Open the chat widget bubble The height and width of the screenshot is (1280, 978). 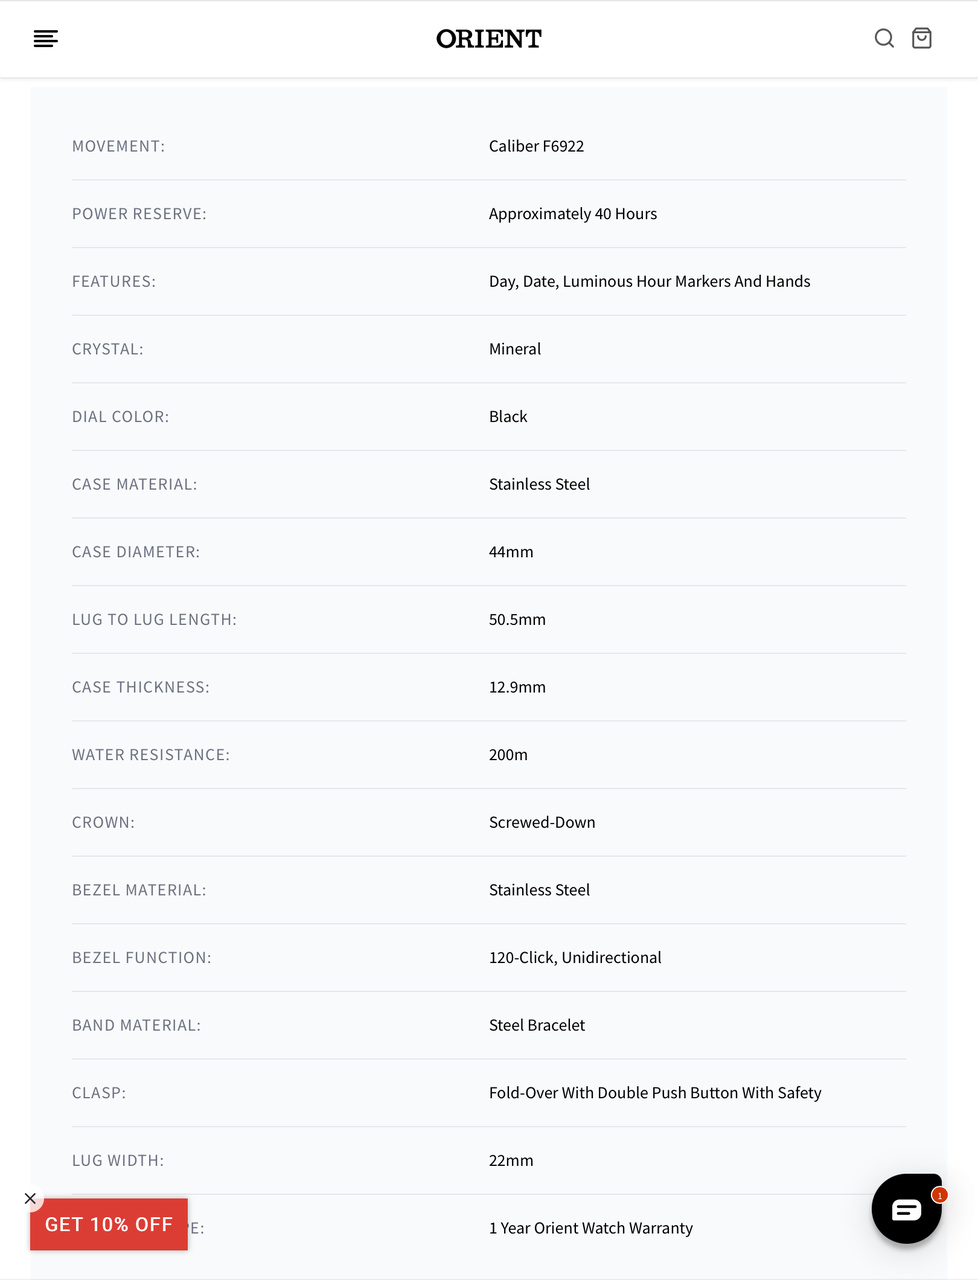pyautogui.click(x=906, y=1209)
